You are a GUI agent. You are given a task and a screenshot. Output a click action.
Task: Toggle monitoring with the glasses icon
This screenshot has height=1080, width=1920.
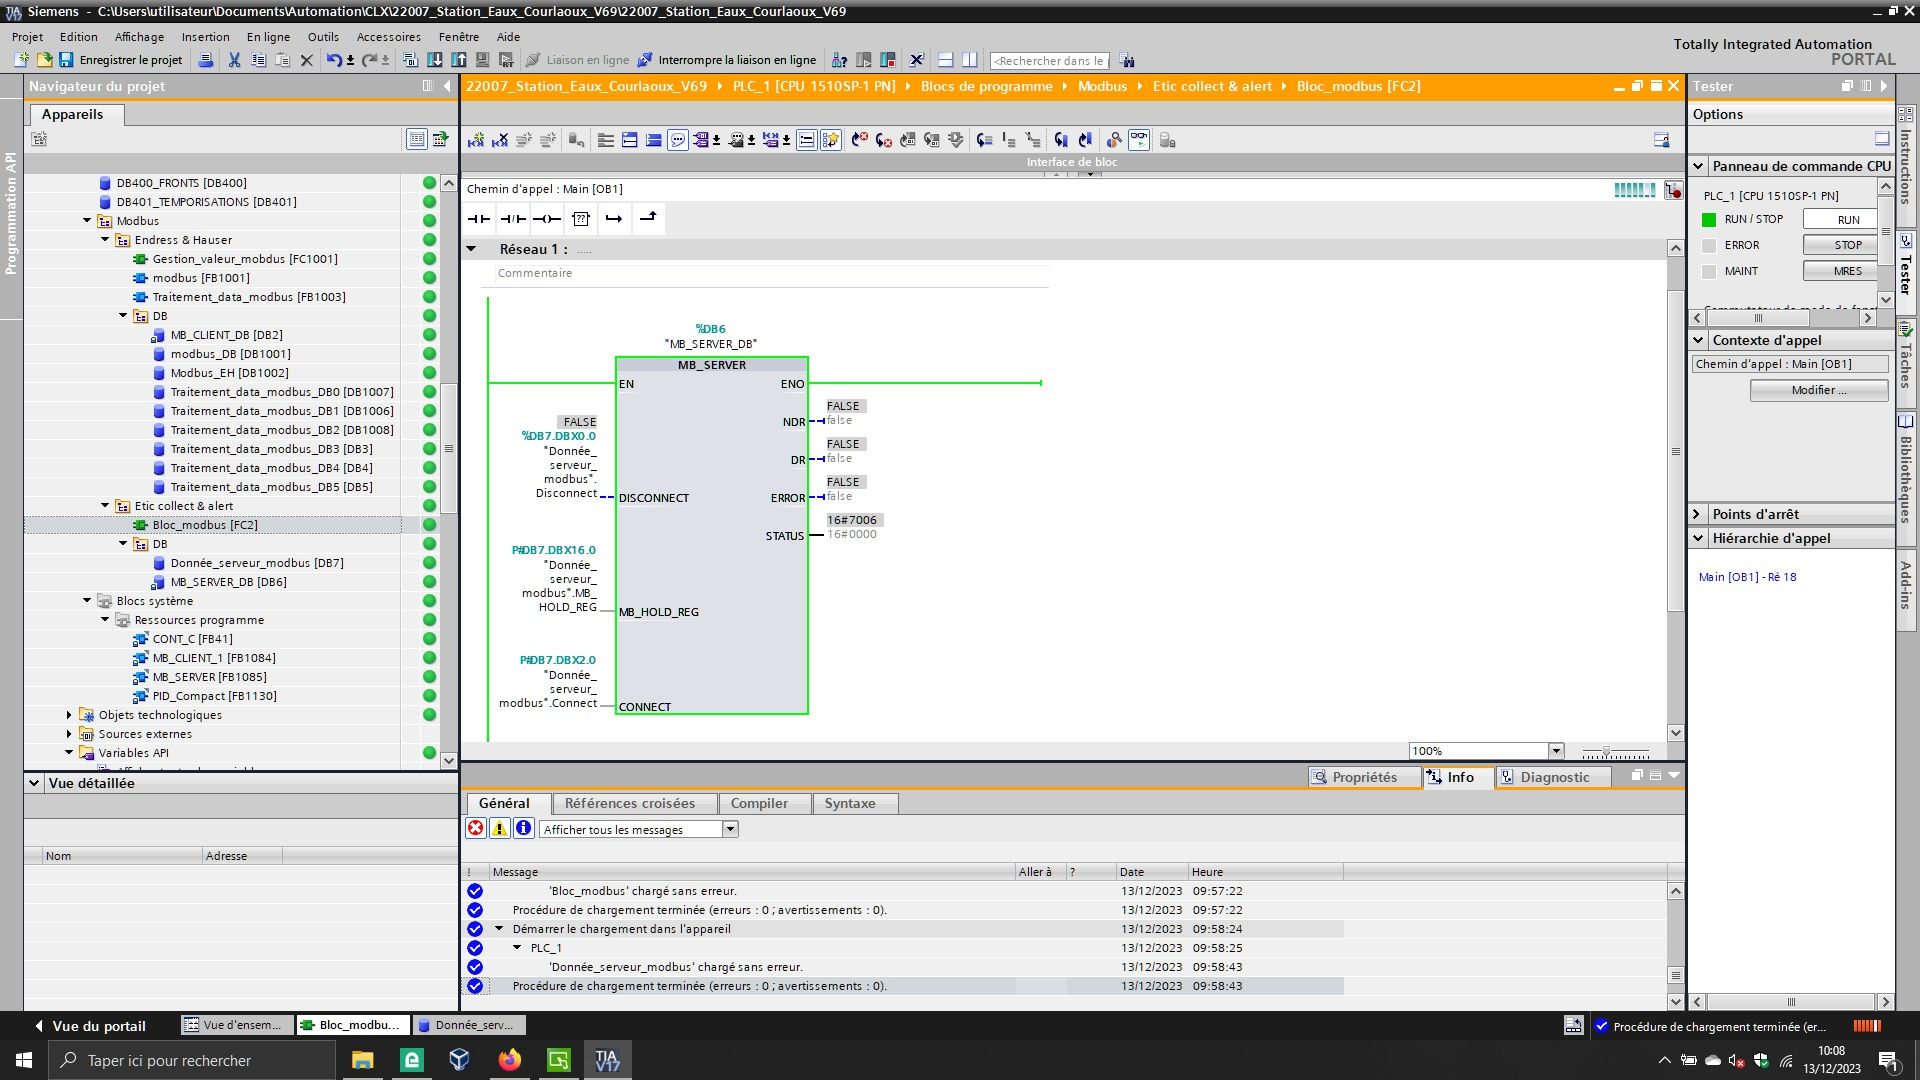(x=1139, y=141)
